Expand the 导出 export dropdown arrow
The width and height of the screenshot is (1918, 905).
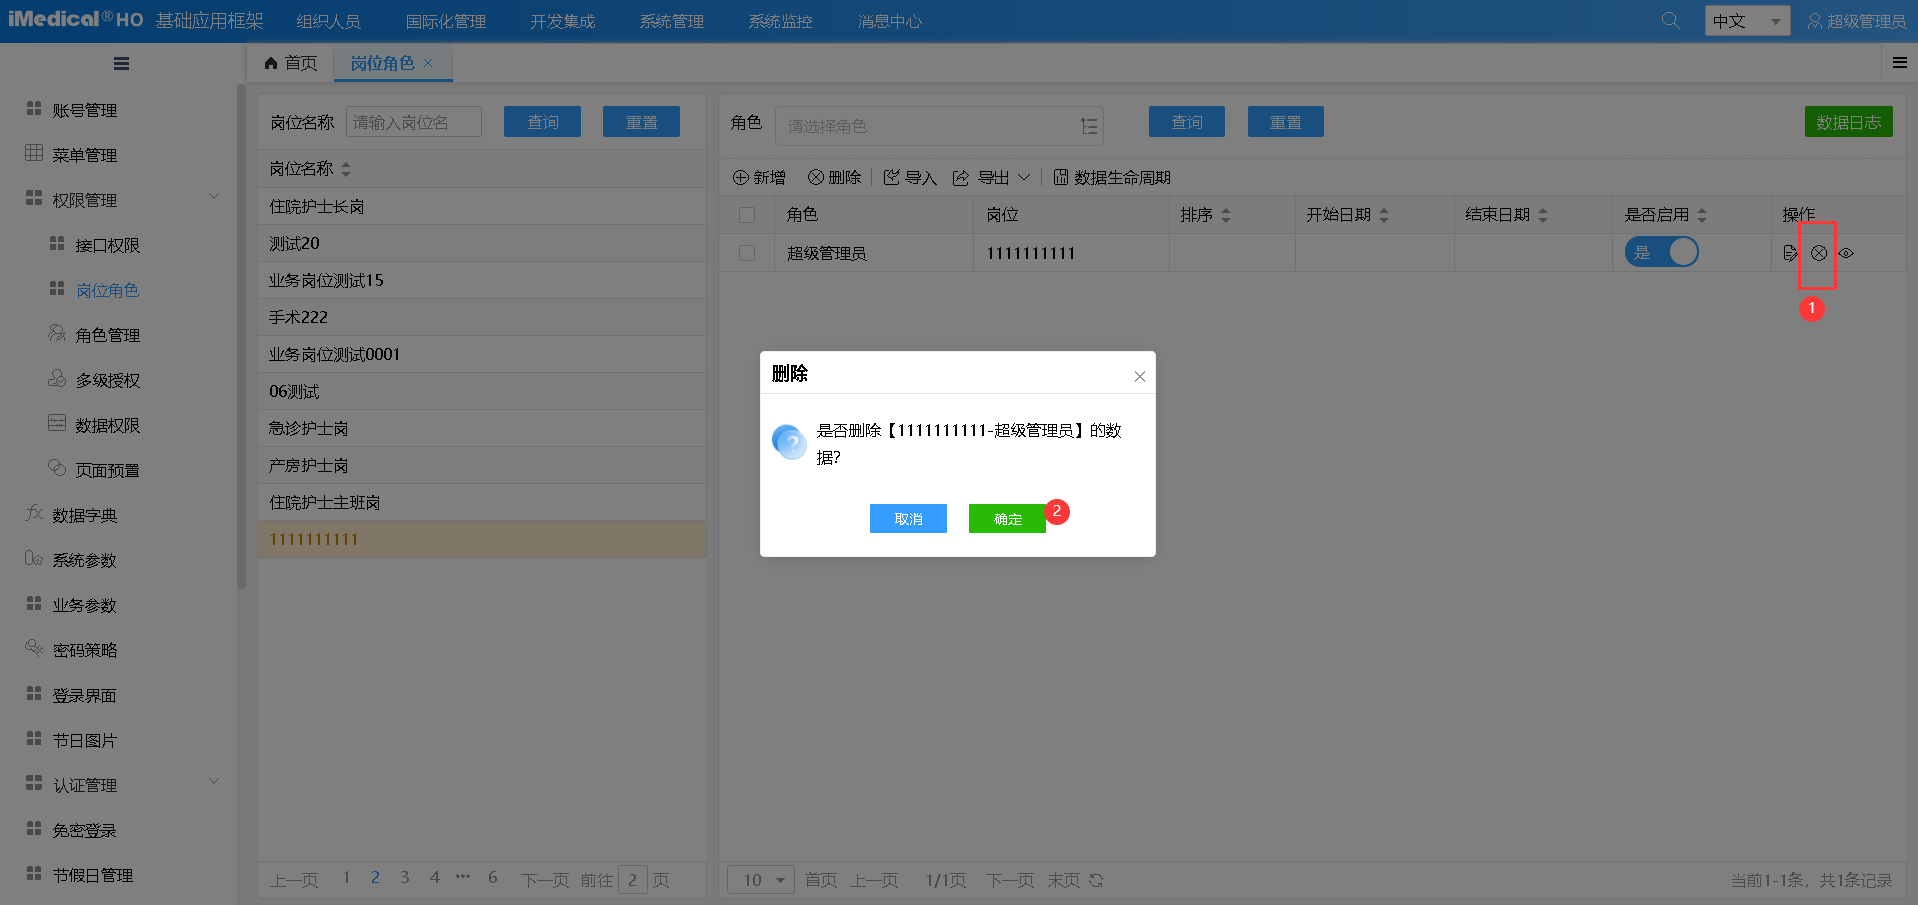click(1024, 177)
